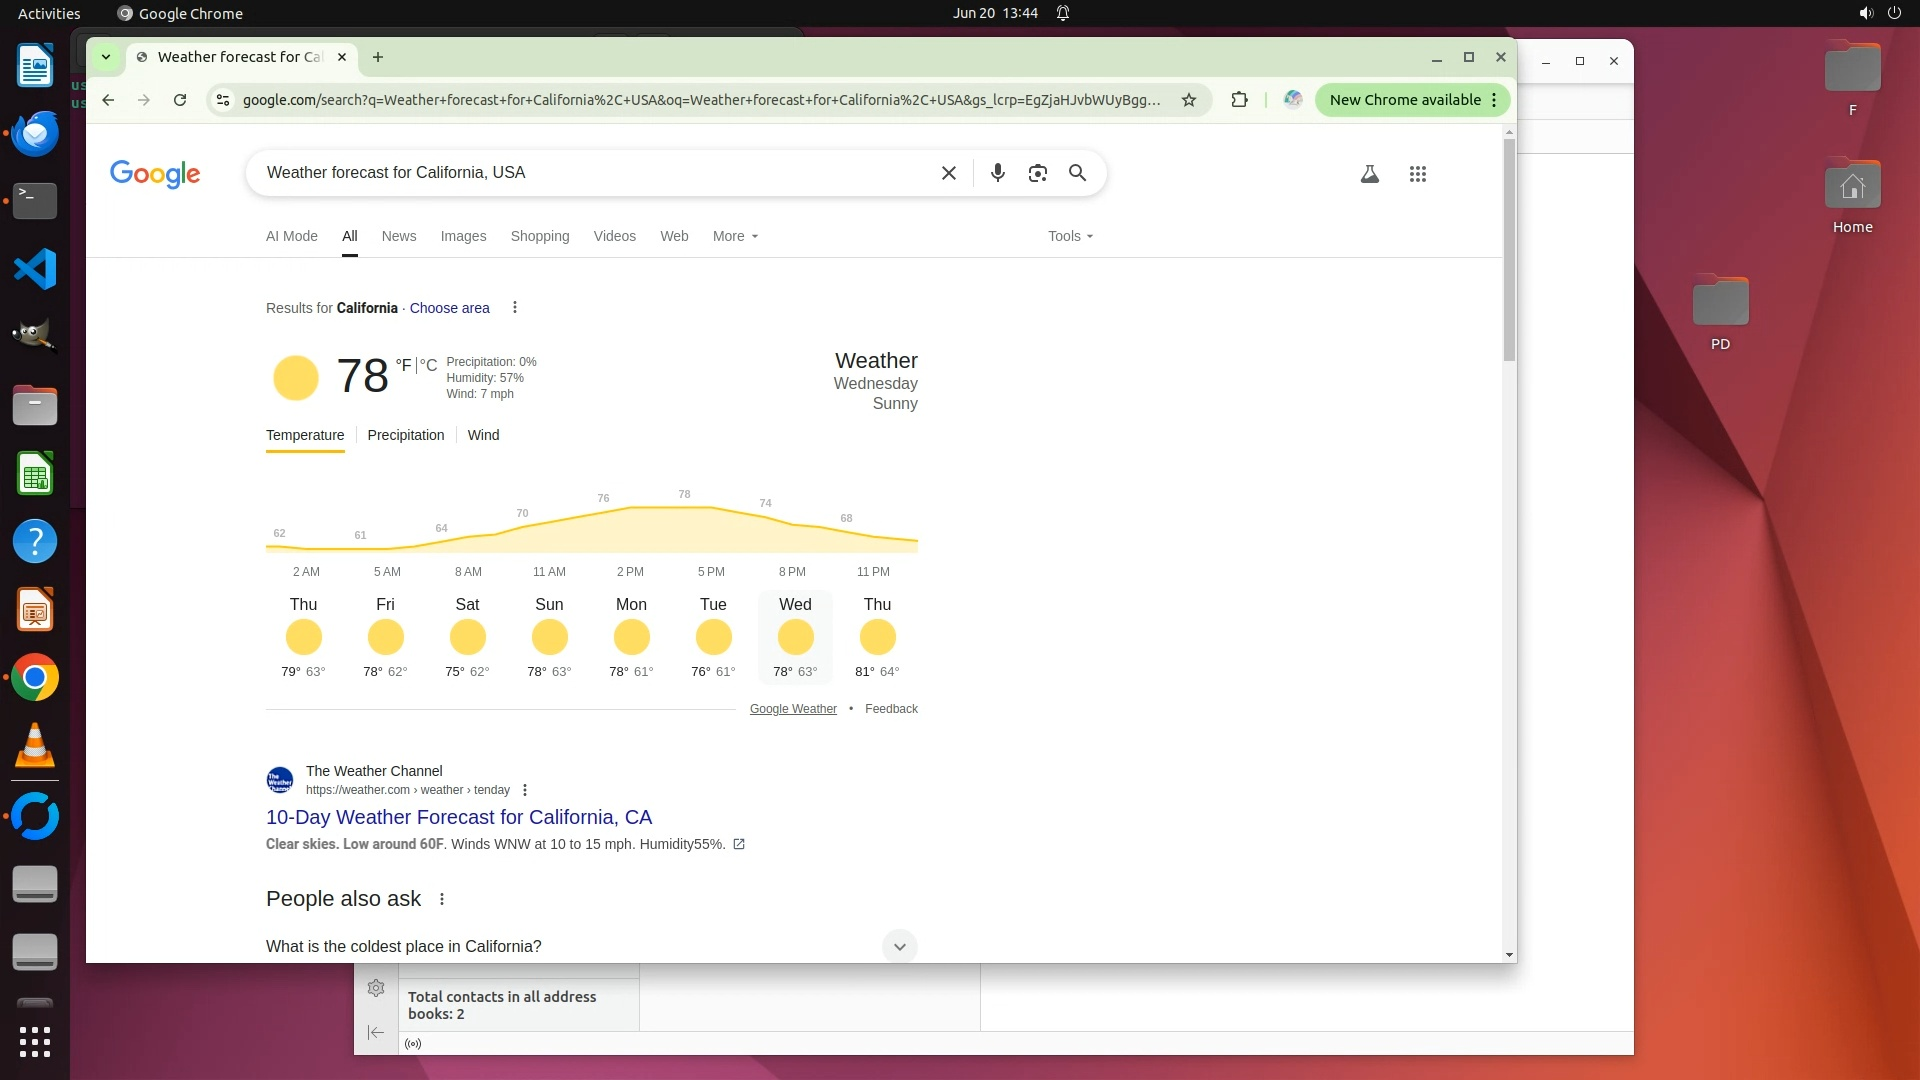Open the Google apps grid
Screen dimensions: 1920x1080
coord(1417,174)
